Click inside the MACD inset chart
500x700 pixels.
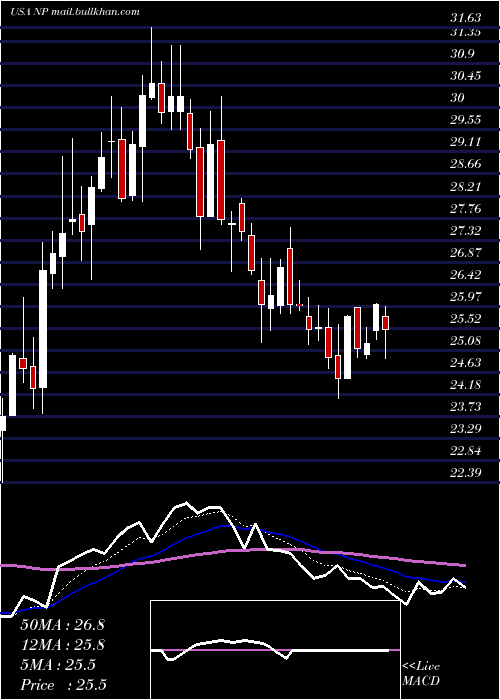pos(275,650)
